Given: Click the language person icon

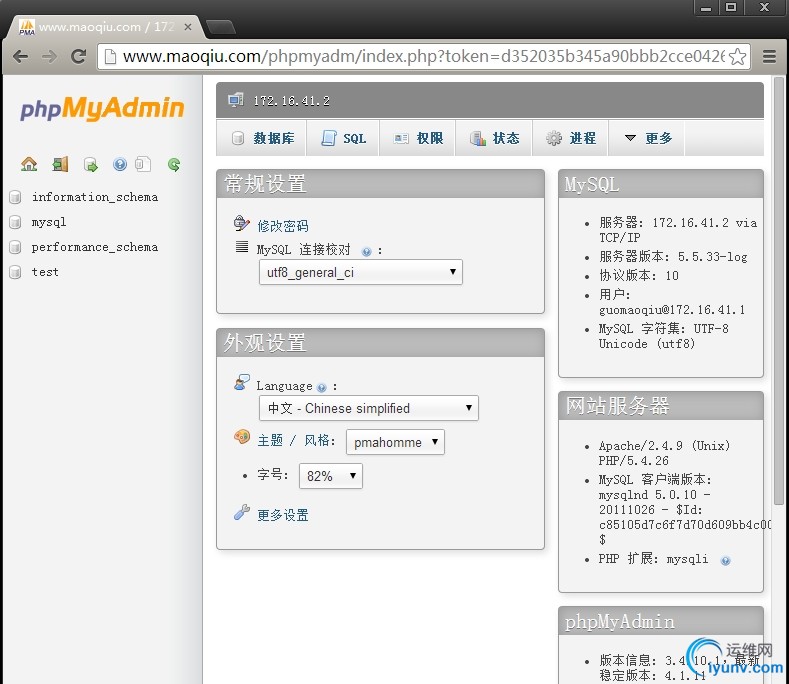Looking at the screenshot, I should click(x=242, y=383).
